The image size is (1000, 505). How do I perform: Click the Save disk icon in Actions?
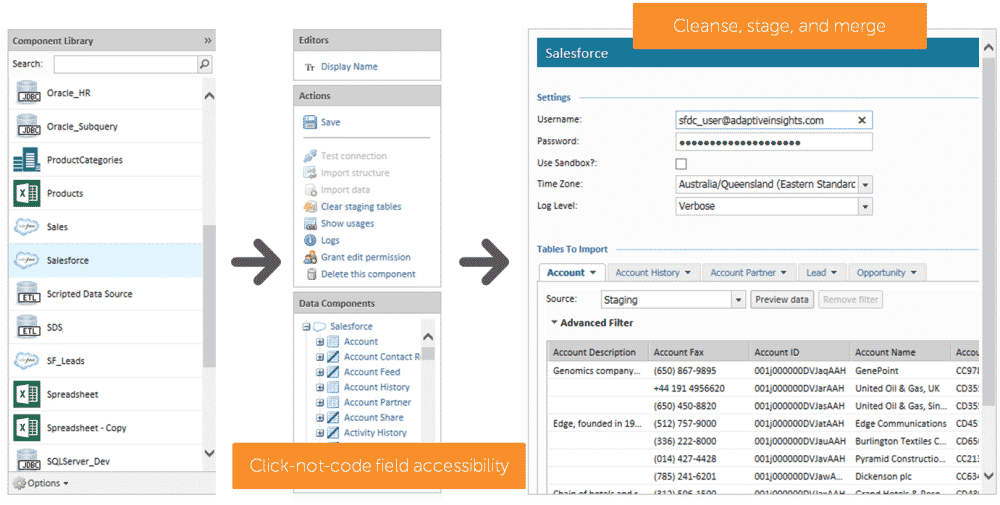tap(310, 122)
